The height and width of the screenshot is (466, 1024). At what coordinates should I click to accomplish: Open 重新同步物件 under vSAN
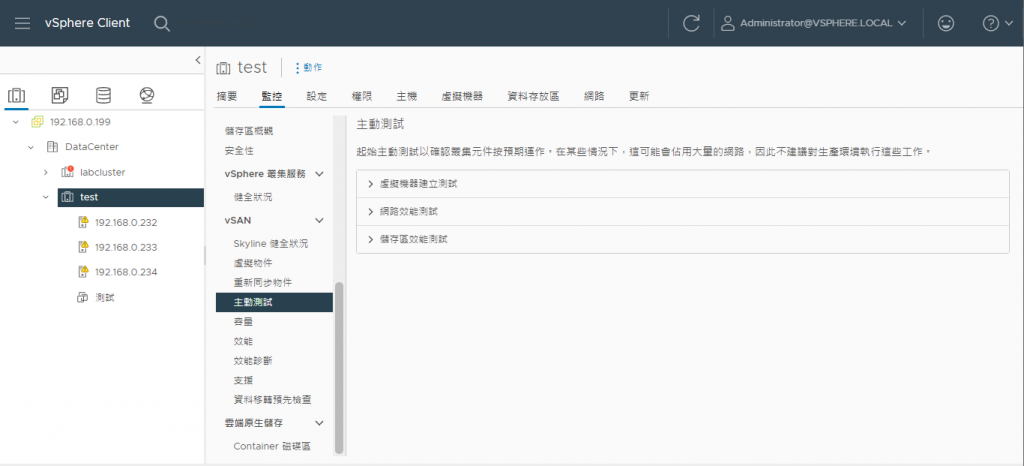(263, 283)
